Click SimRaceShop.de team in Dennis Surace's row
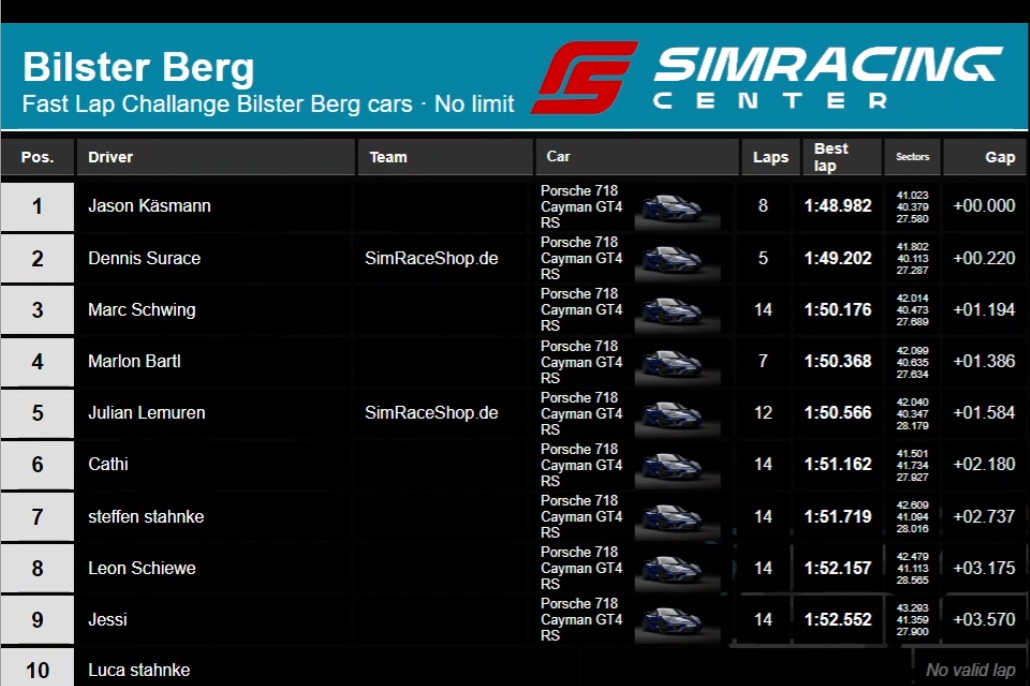The width and height of the screenshot is (1030, 686). coord(432,258)
